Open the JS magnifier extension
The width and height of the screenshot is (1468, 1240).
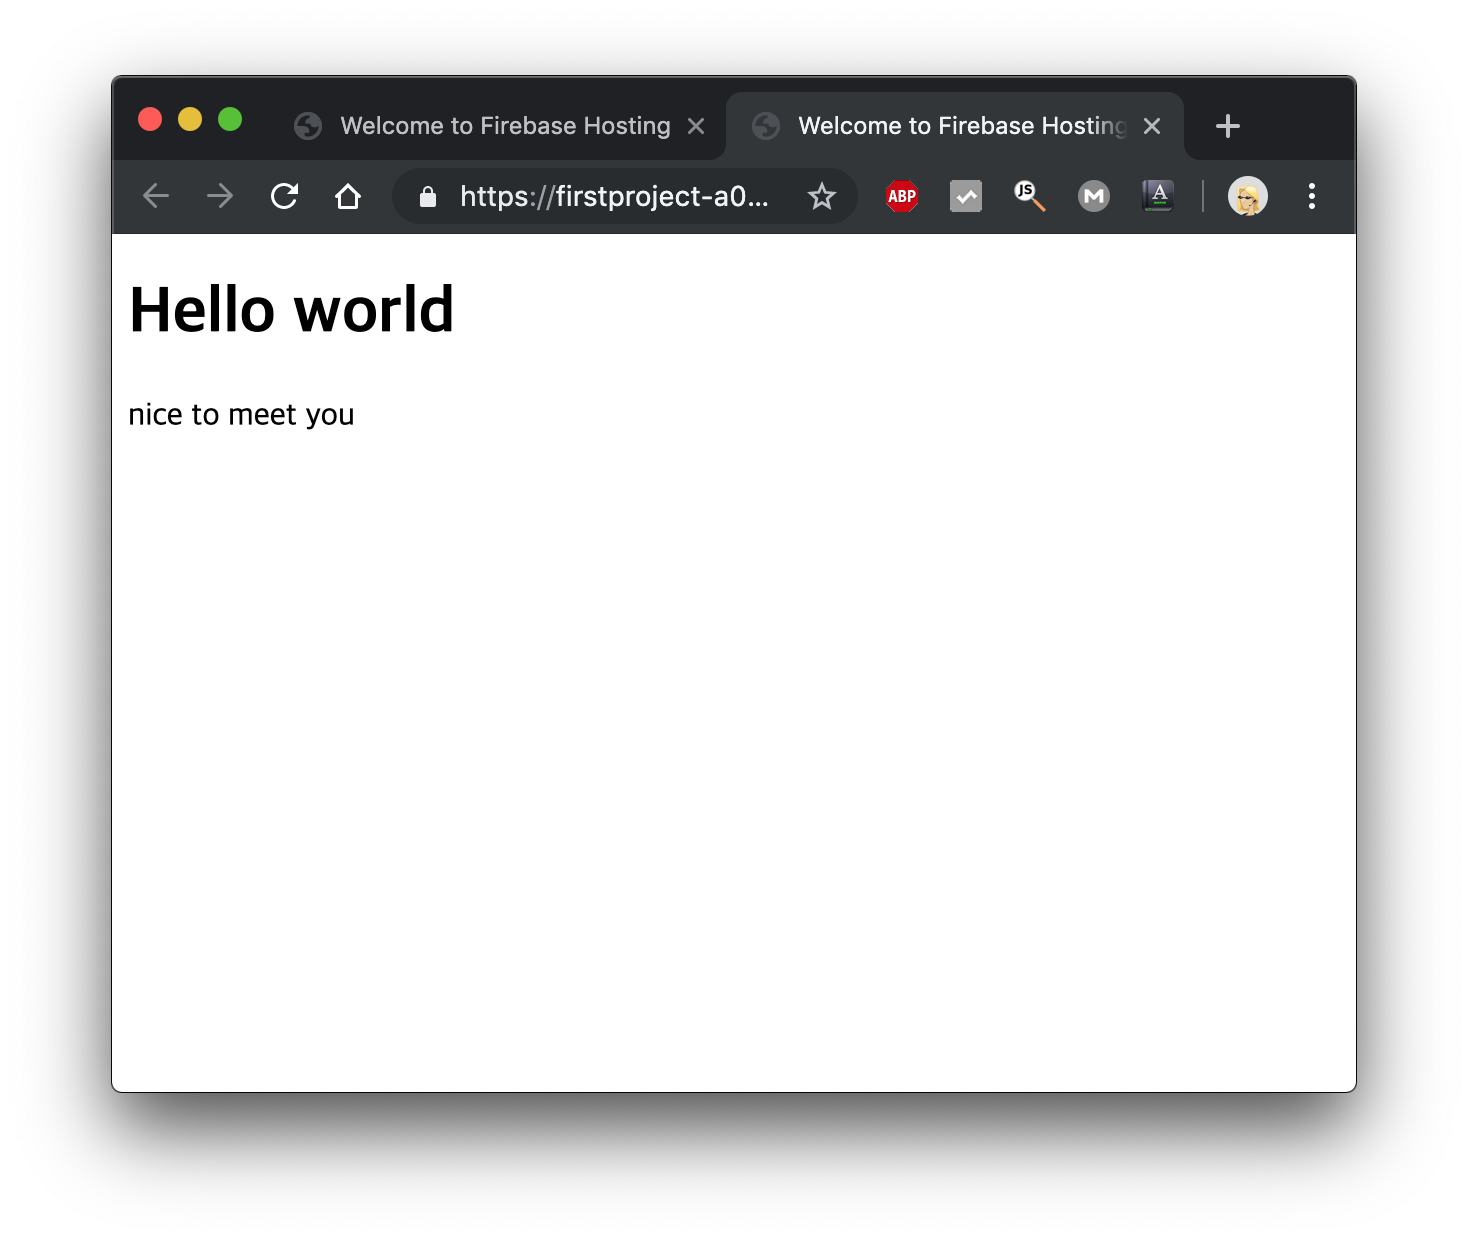pyautogui.click(x=1030, y=196)
